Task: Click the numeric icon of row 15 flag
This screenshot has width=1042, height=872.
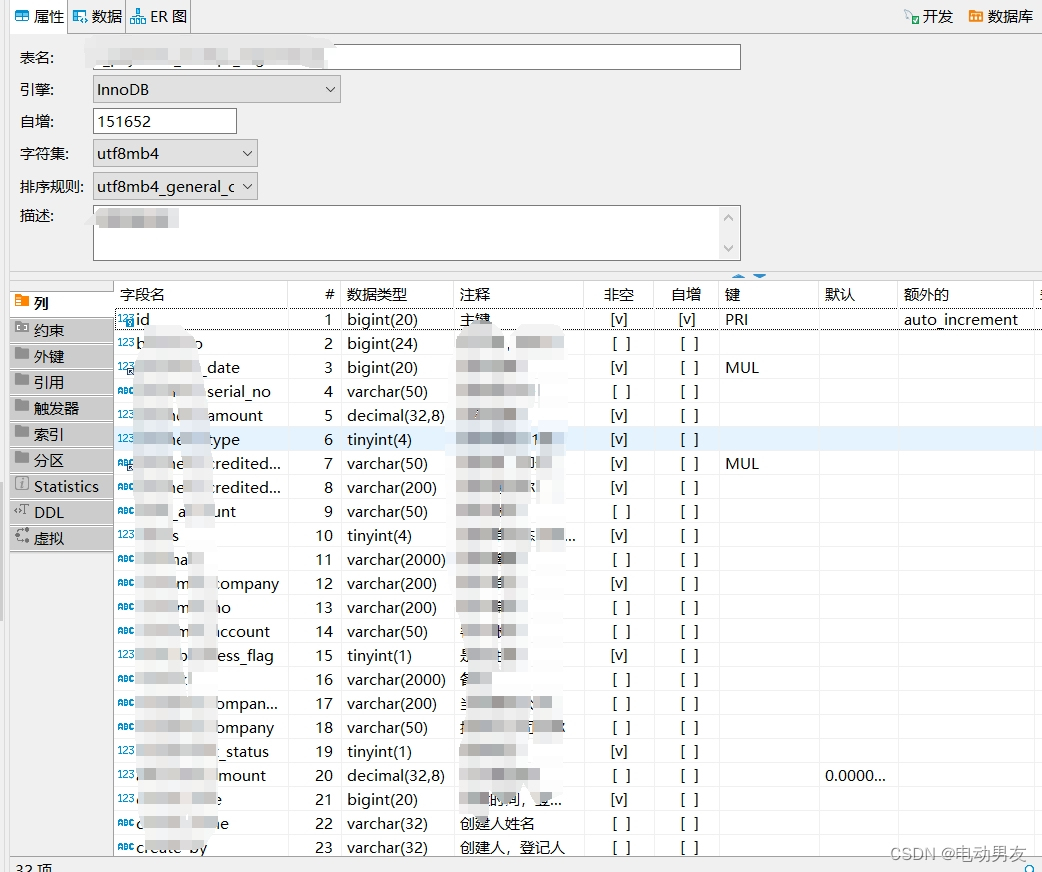Action: click(126, 655)
